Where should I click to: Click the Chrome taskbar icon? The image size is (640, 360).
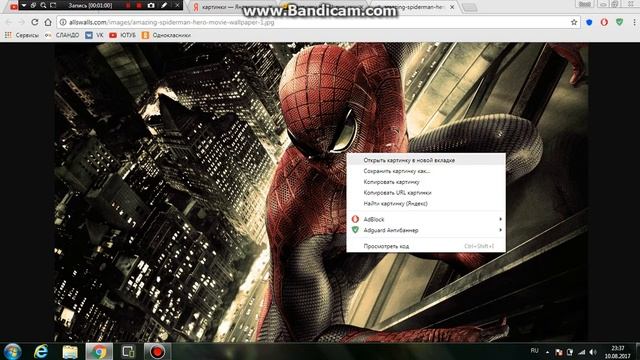coord(99,351)
